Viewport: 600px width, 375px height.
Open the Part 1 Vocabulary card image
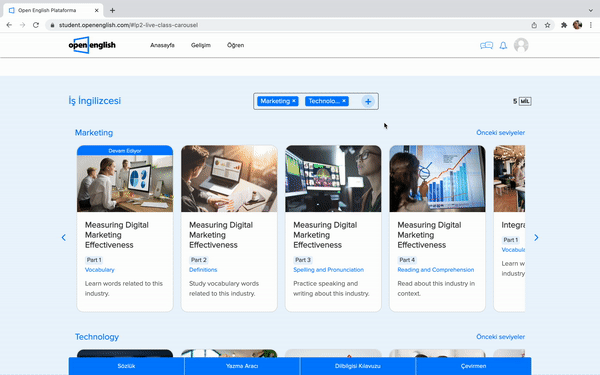pos(125,183)
